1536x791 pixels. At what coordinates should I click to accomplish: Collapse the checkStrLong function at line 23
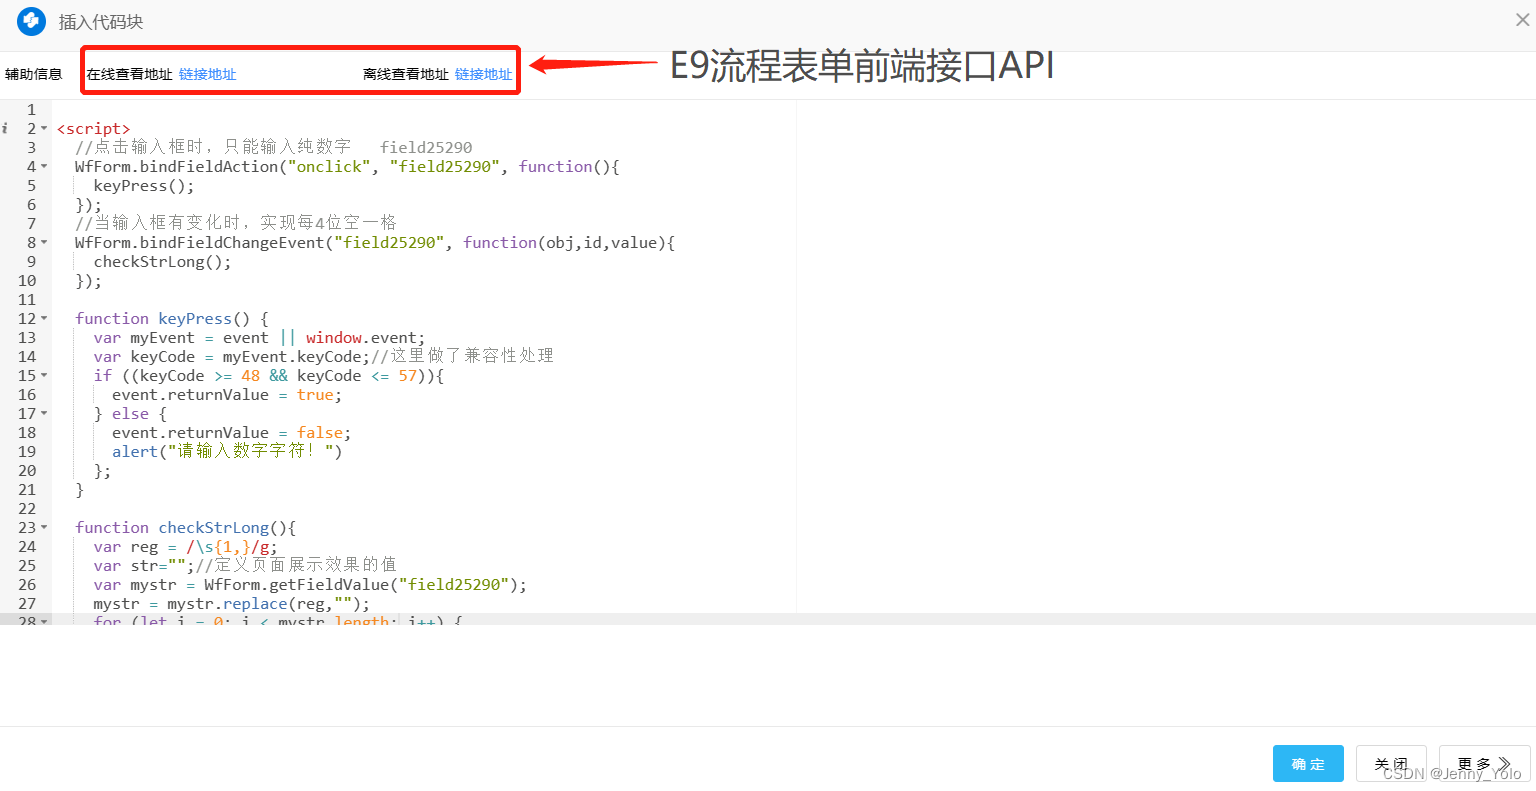44,527
